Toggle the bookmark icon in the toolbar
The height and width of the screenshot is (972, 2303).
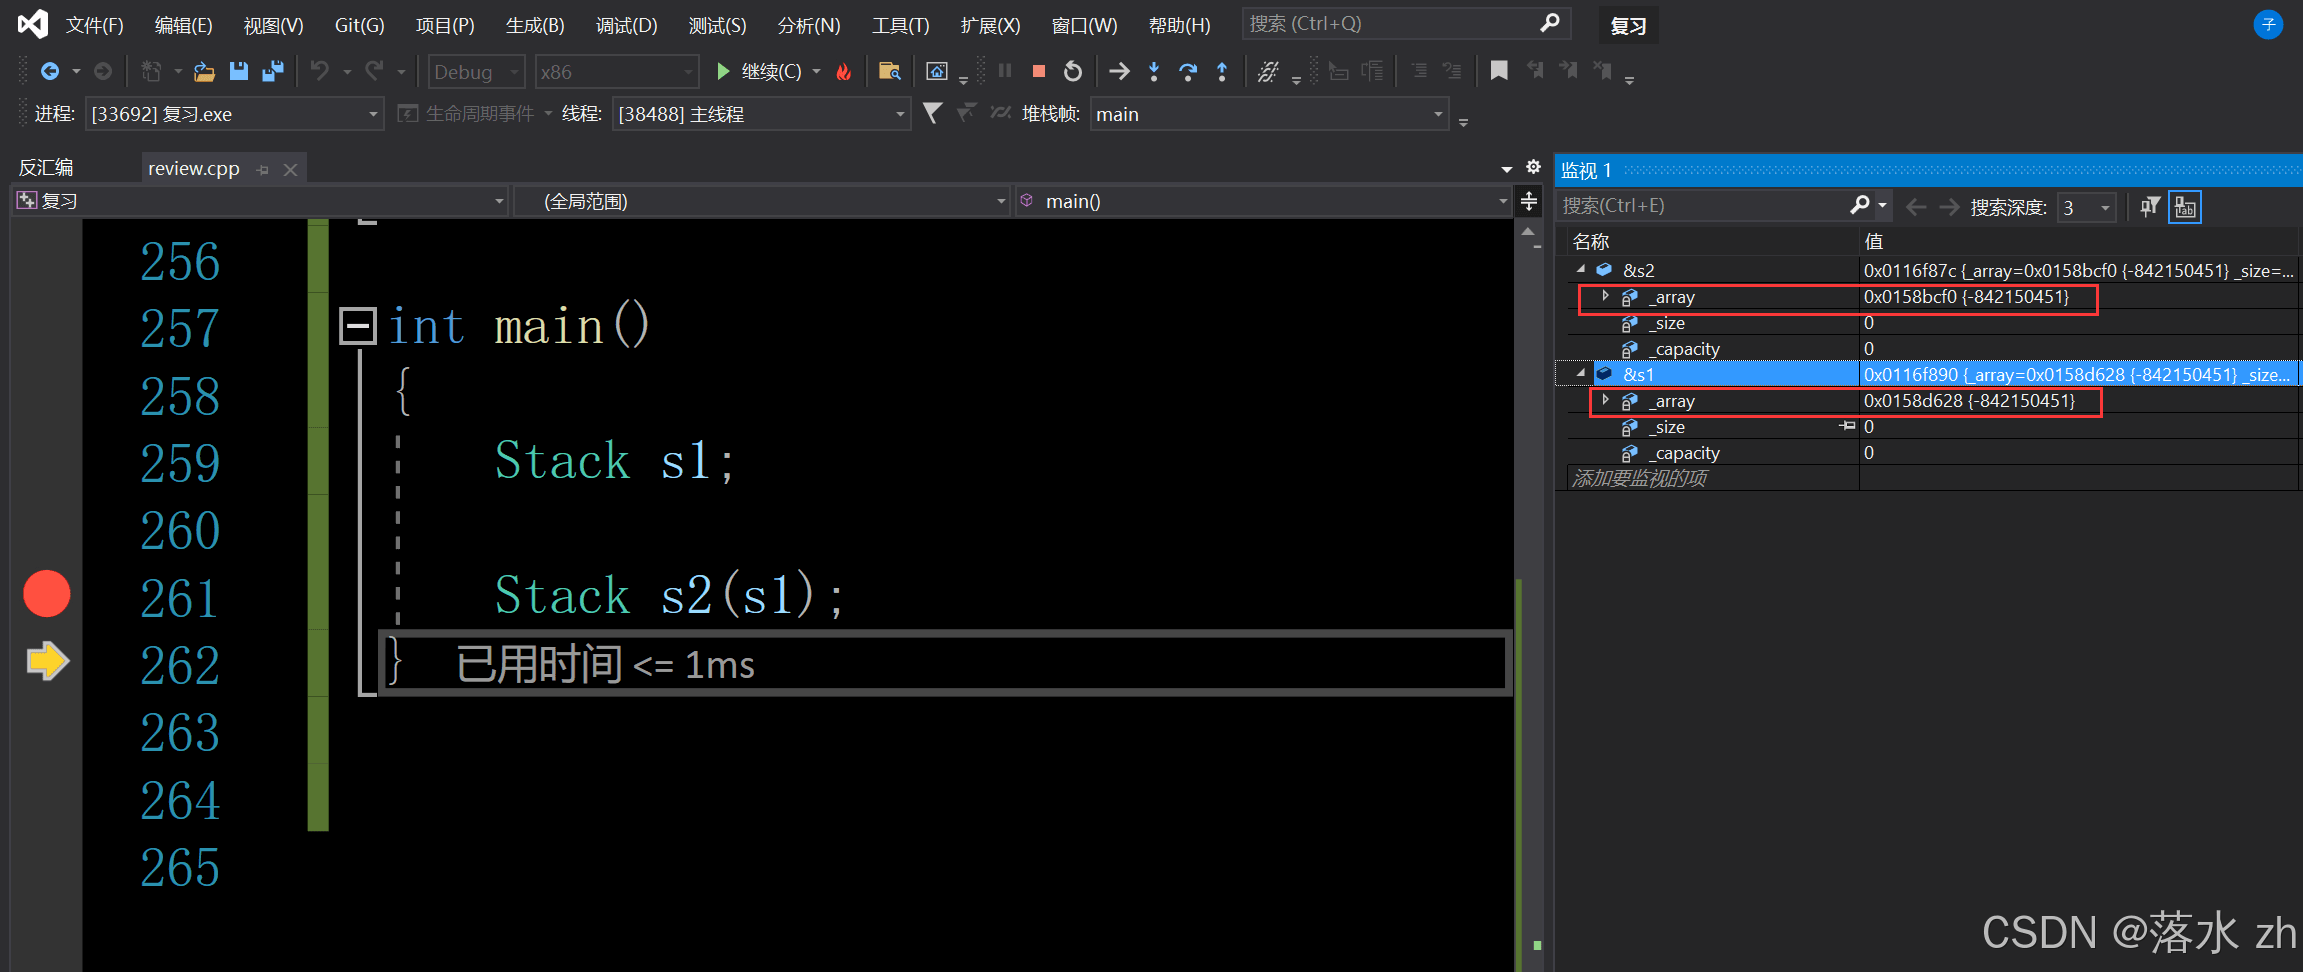[x=1499, y=71]
